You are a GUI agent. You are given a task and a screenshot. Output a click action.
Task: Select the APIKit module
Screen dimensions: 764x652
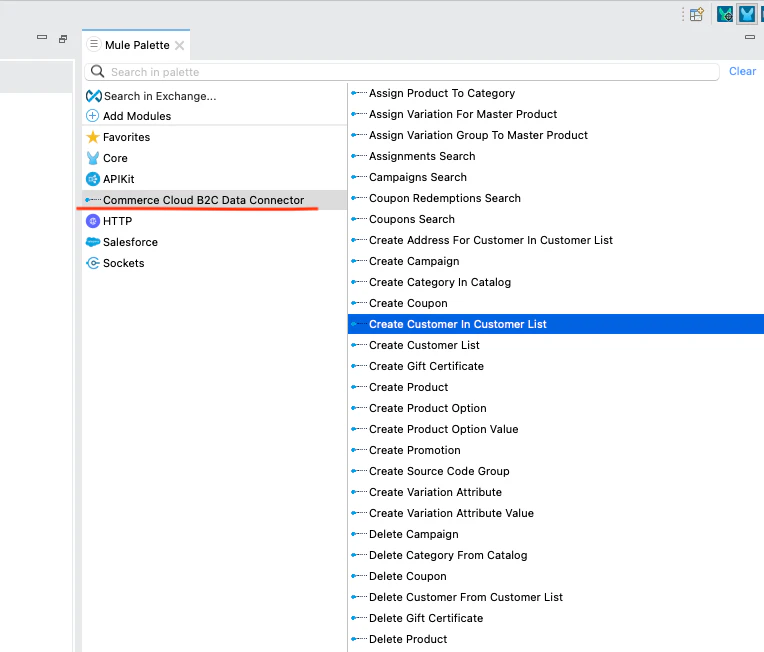(x=118, y=179)
